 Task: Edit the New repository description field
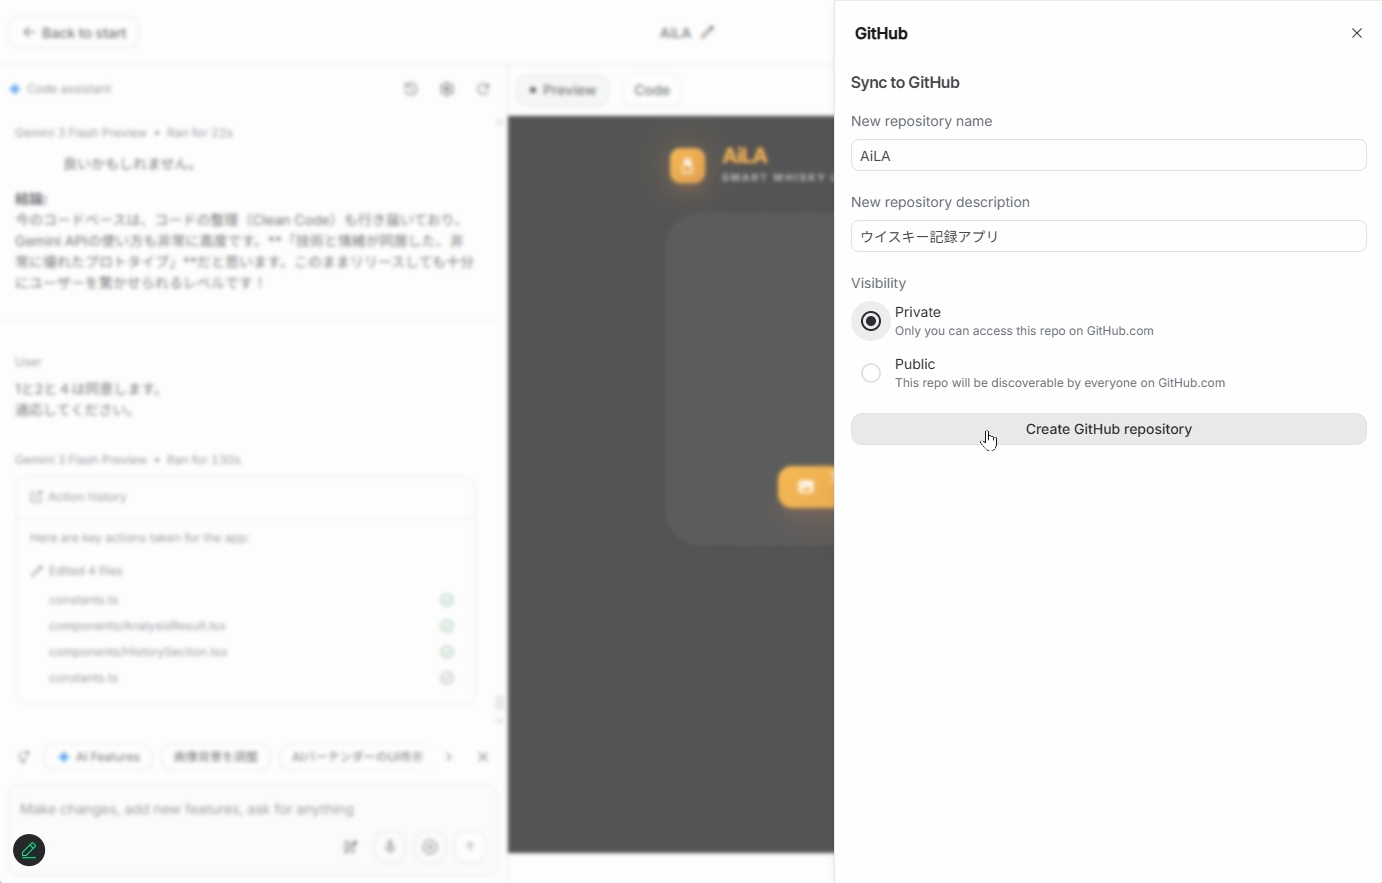[x=1108, y=236]
